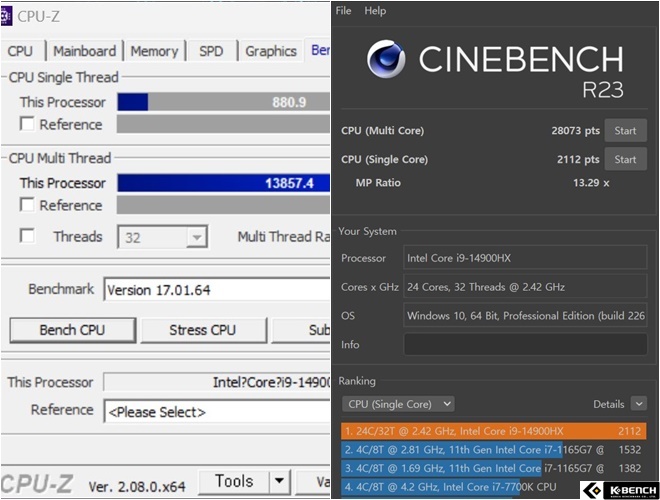Click the OS field showing Windows 10
The width and height of the screenshot is (660, 500).
[525, 315]
